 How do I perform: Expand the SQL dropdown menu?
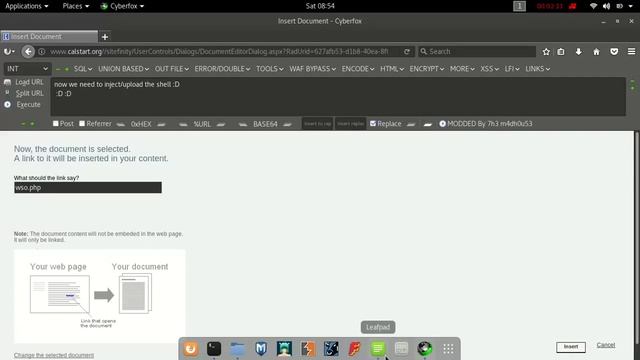(x=83, y=69)
